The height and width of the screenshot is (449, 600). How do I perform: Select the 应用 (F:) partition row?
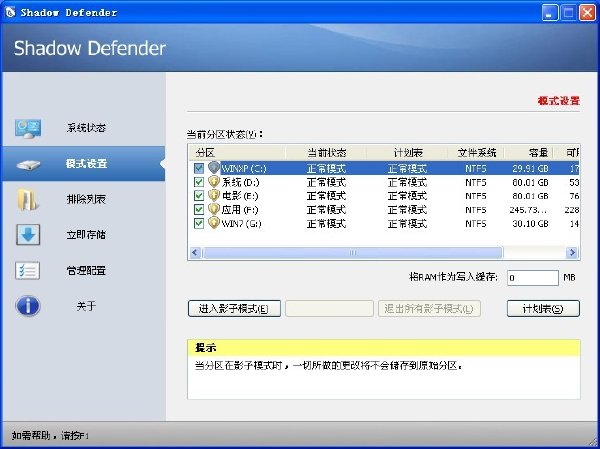(384, 209)
